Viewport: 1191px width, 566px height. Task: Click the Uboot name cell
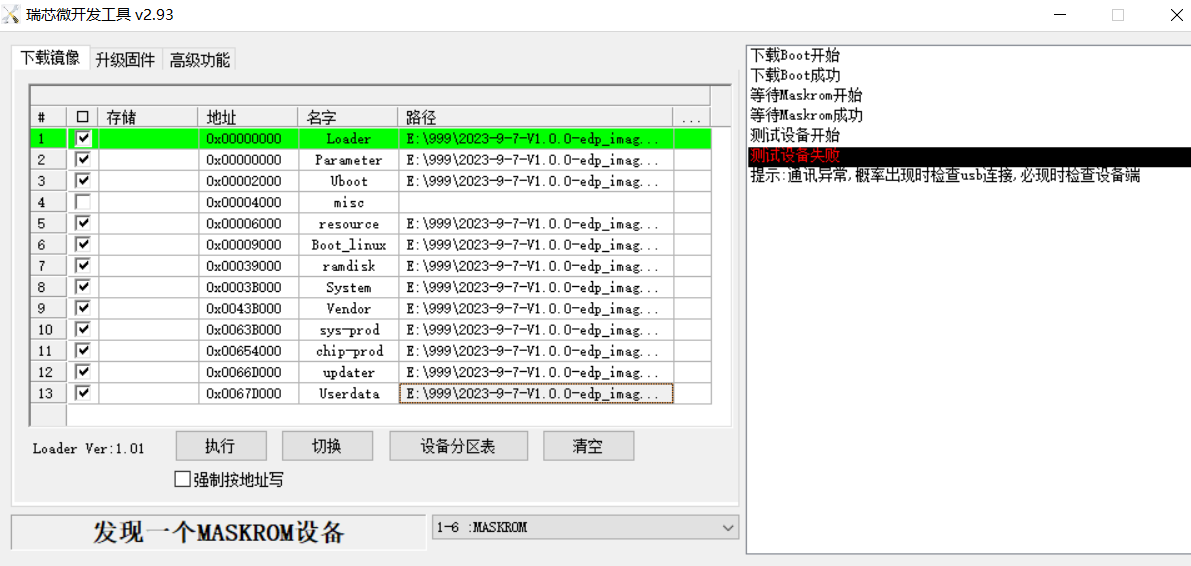pos(349,182)
